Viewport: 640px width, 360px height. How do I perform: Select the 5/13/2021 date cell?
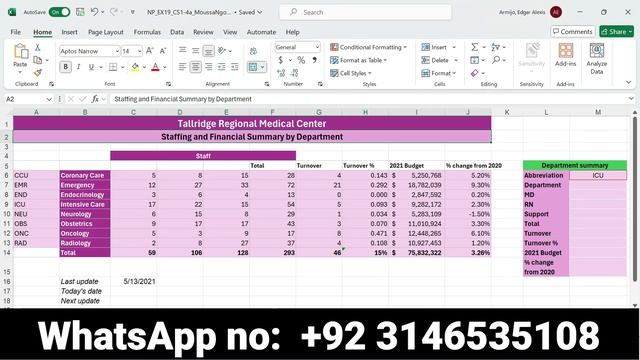click(133, 281)
